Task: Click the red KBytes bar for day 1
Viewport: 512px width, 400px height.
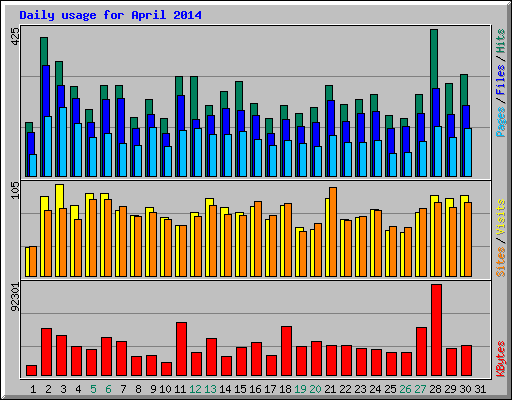Action: click(x=31, y=371)
